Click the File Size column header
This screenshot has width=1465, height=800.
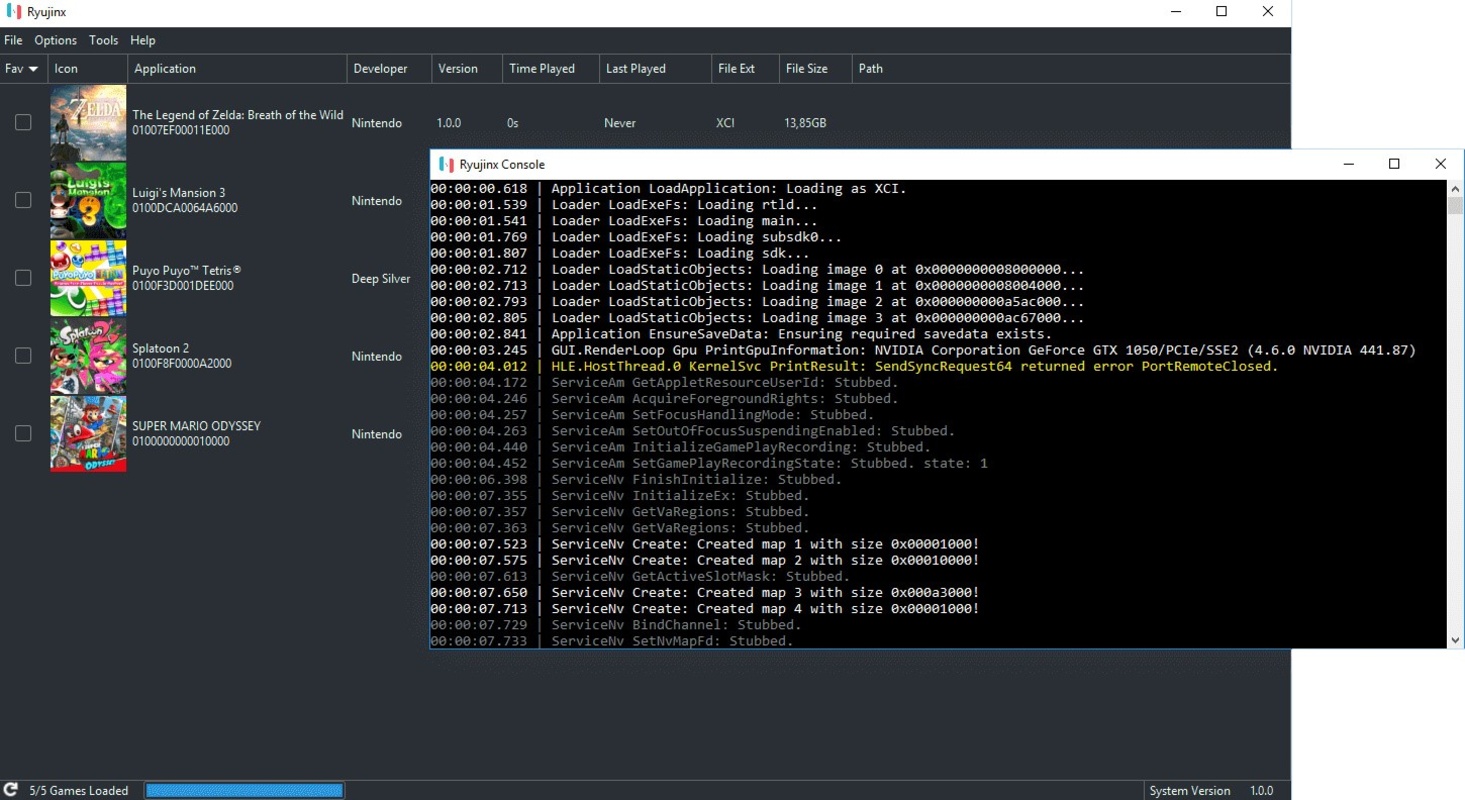(x=814, y=69)
